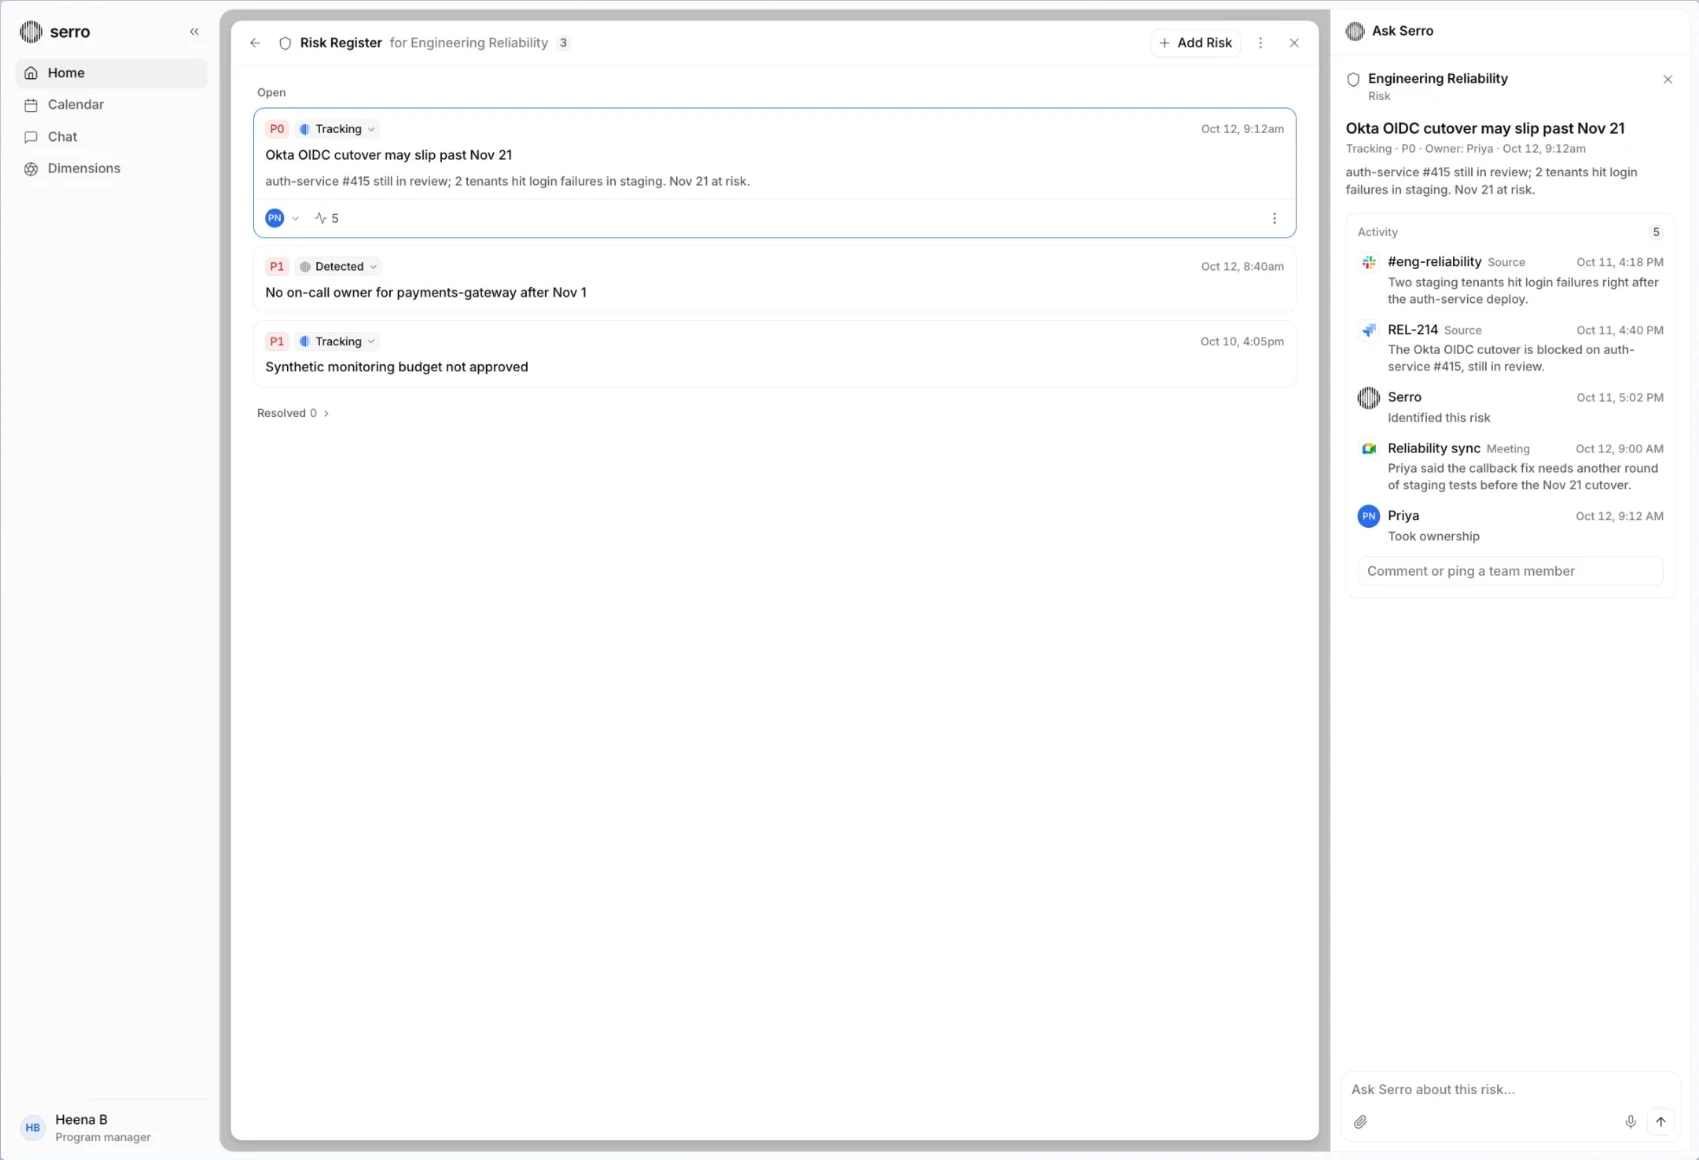1699x1160 pixels.
Task: Collapse the left sidebar
Action: 194,32
